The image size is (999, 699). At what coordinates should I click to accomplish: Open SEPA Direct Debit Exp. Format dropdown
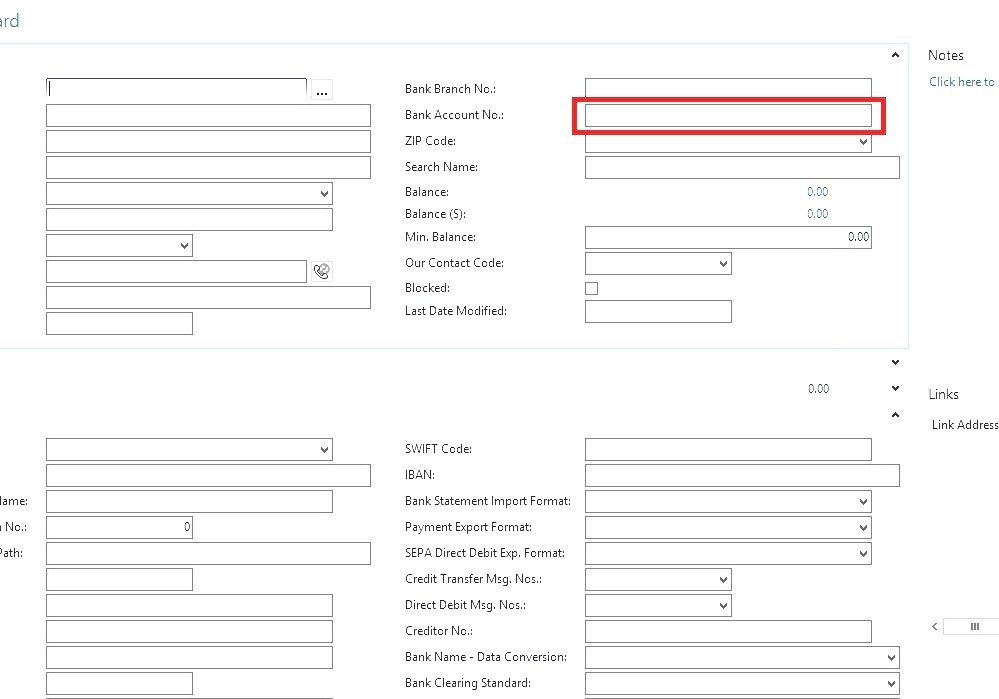coord(863,554)
